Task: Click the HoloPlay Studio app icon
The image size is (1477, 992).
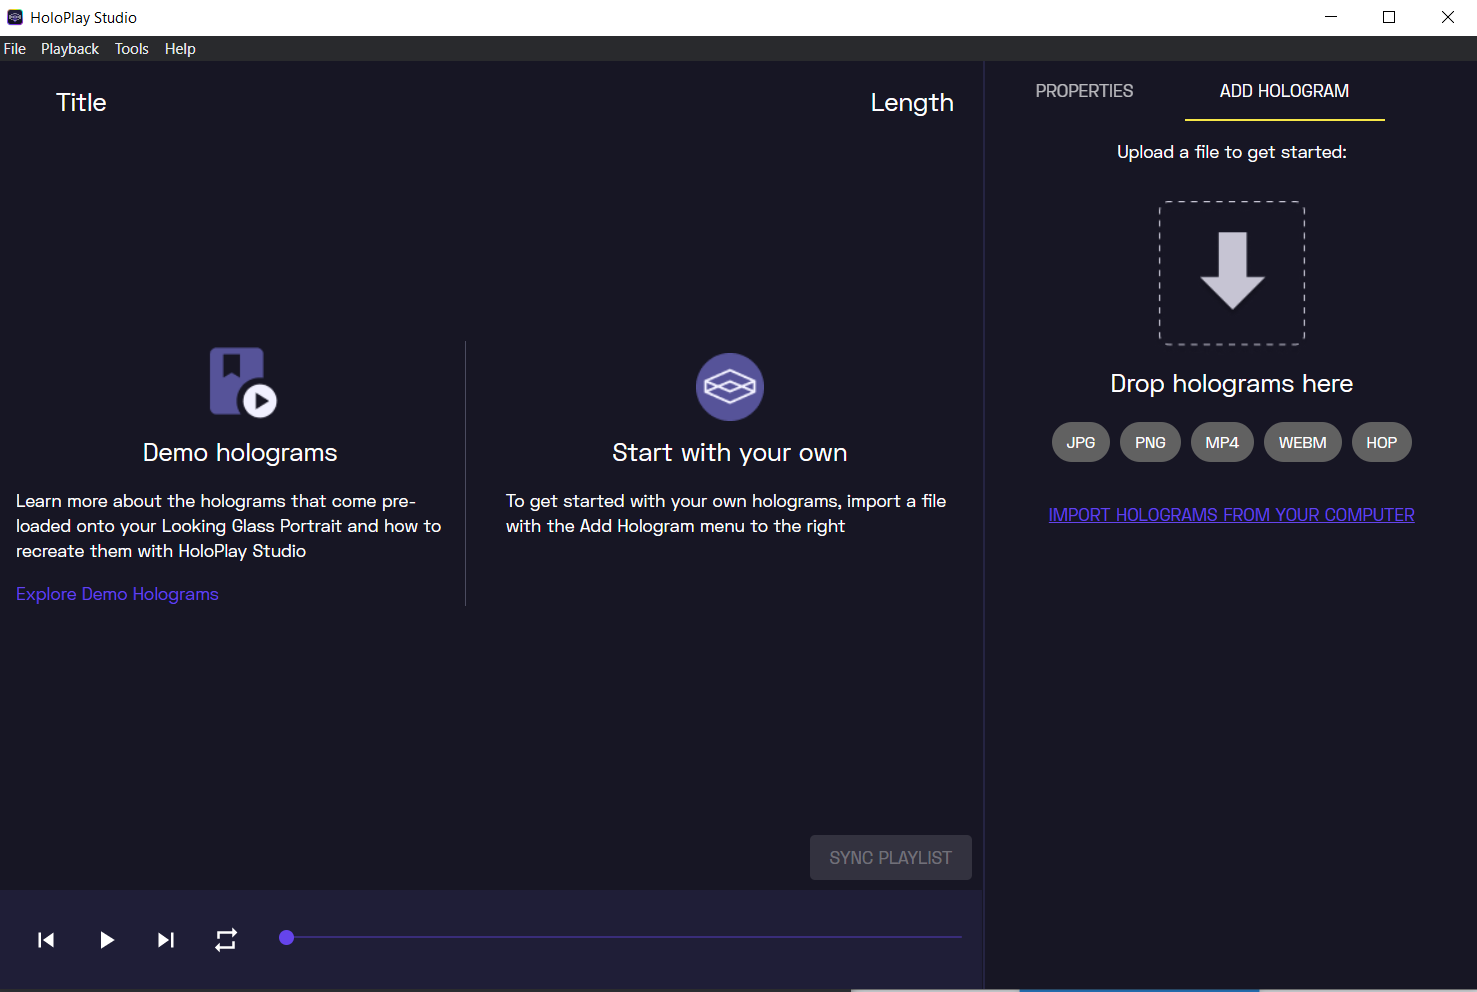Action: coord(15,17)
